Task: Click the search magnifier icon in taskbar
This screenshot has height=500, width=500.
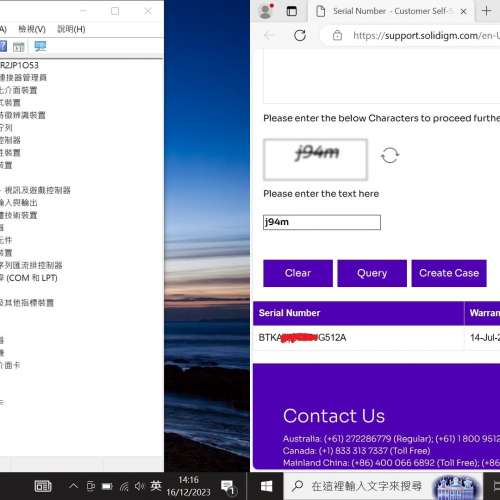Action: (x=297, y=486)
